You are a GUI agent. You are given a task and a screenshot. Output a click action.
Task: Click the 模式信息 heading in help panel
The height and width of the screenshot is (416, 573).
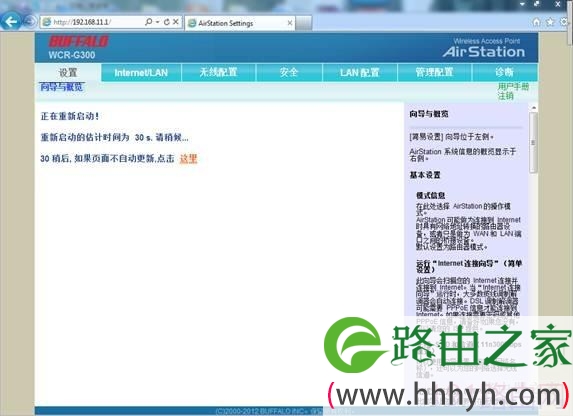430,195
